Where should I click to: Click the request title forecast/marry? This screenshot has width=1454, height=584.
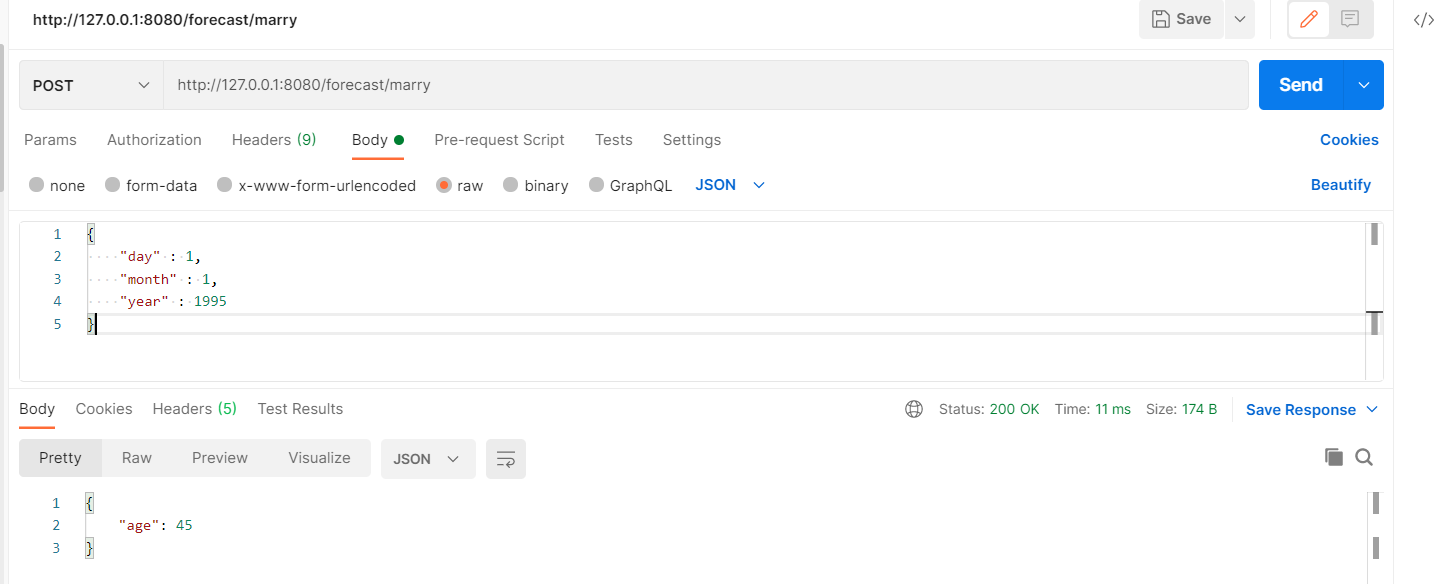[x=165, y=20]
